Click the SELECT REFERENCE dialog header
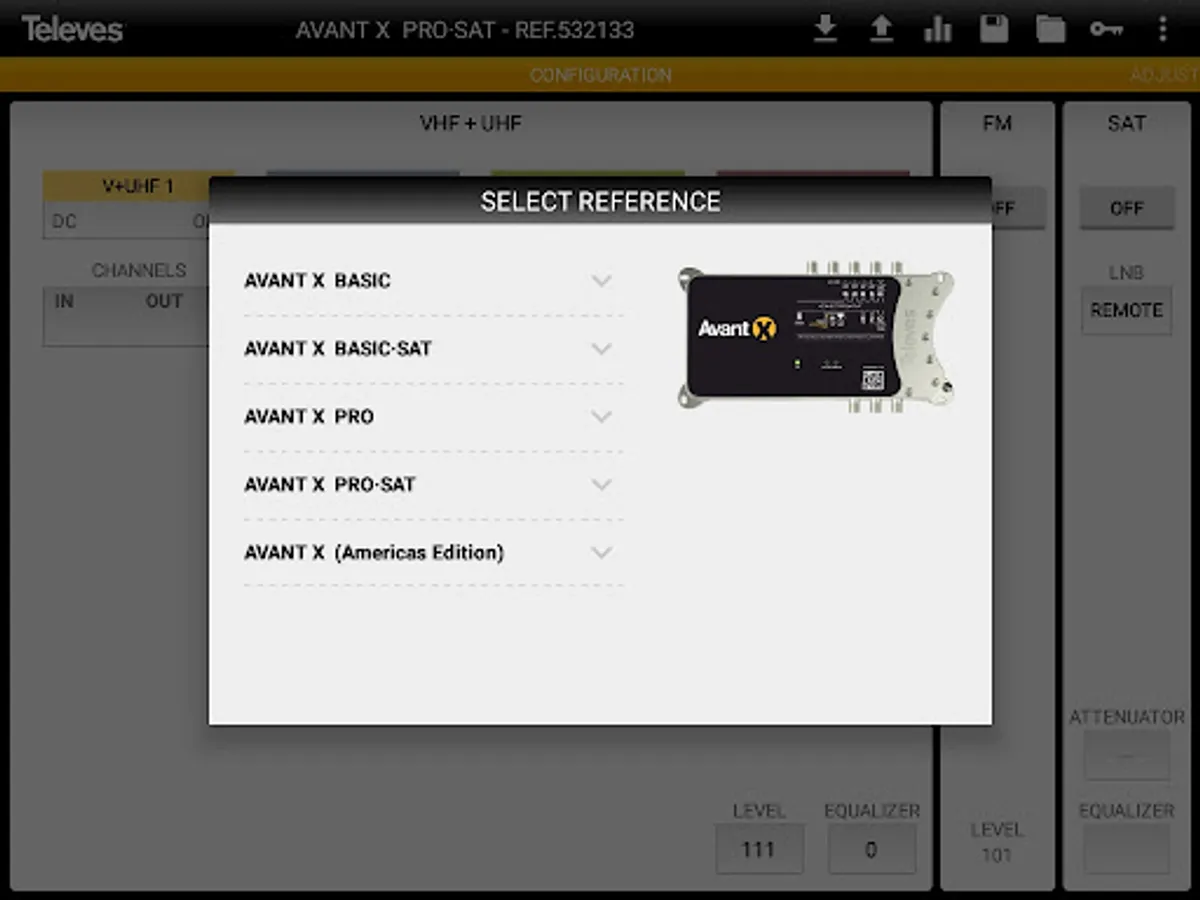The height and width of the screenshot is (900, 1200). pyautogui.click(x=600, y=201)
